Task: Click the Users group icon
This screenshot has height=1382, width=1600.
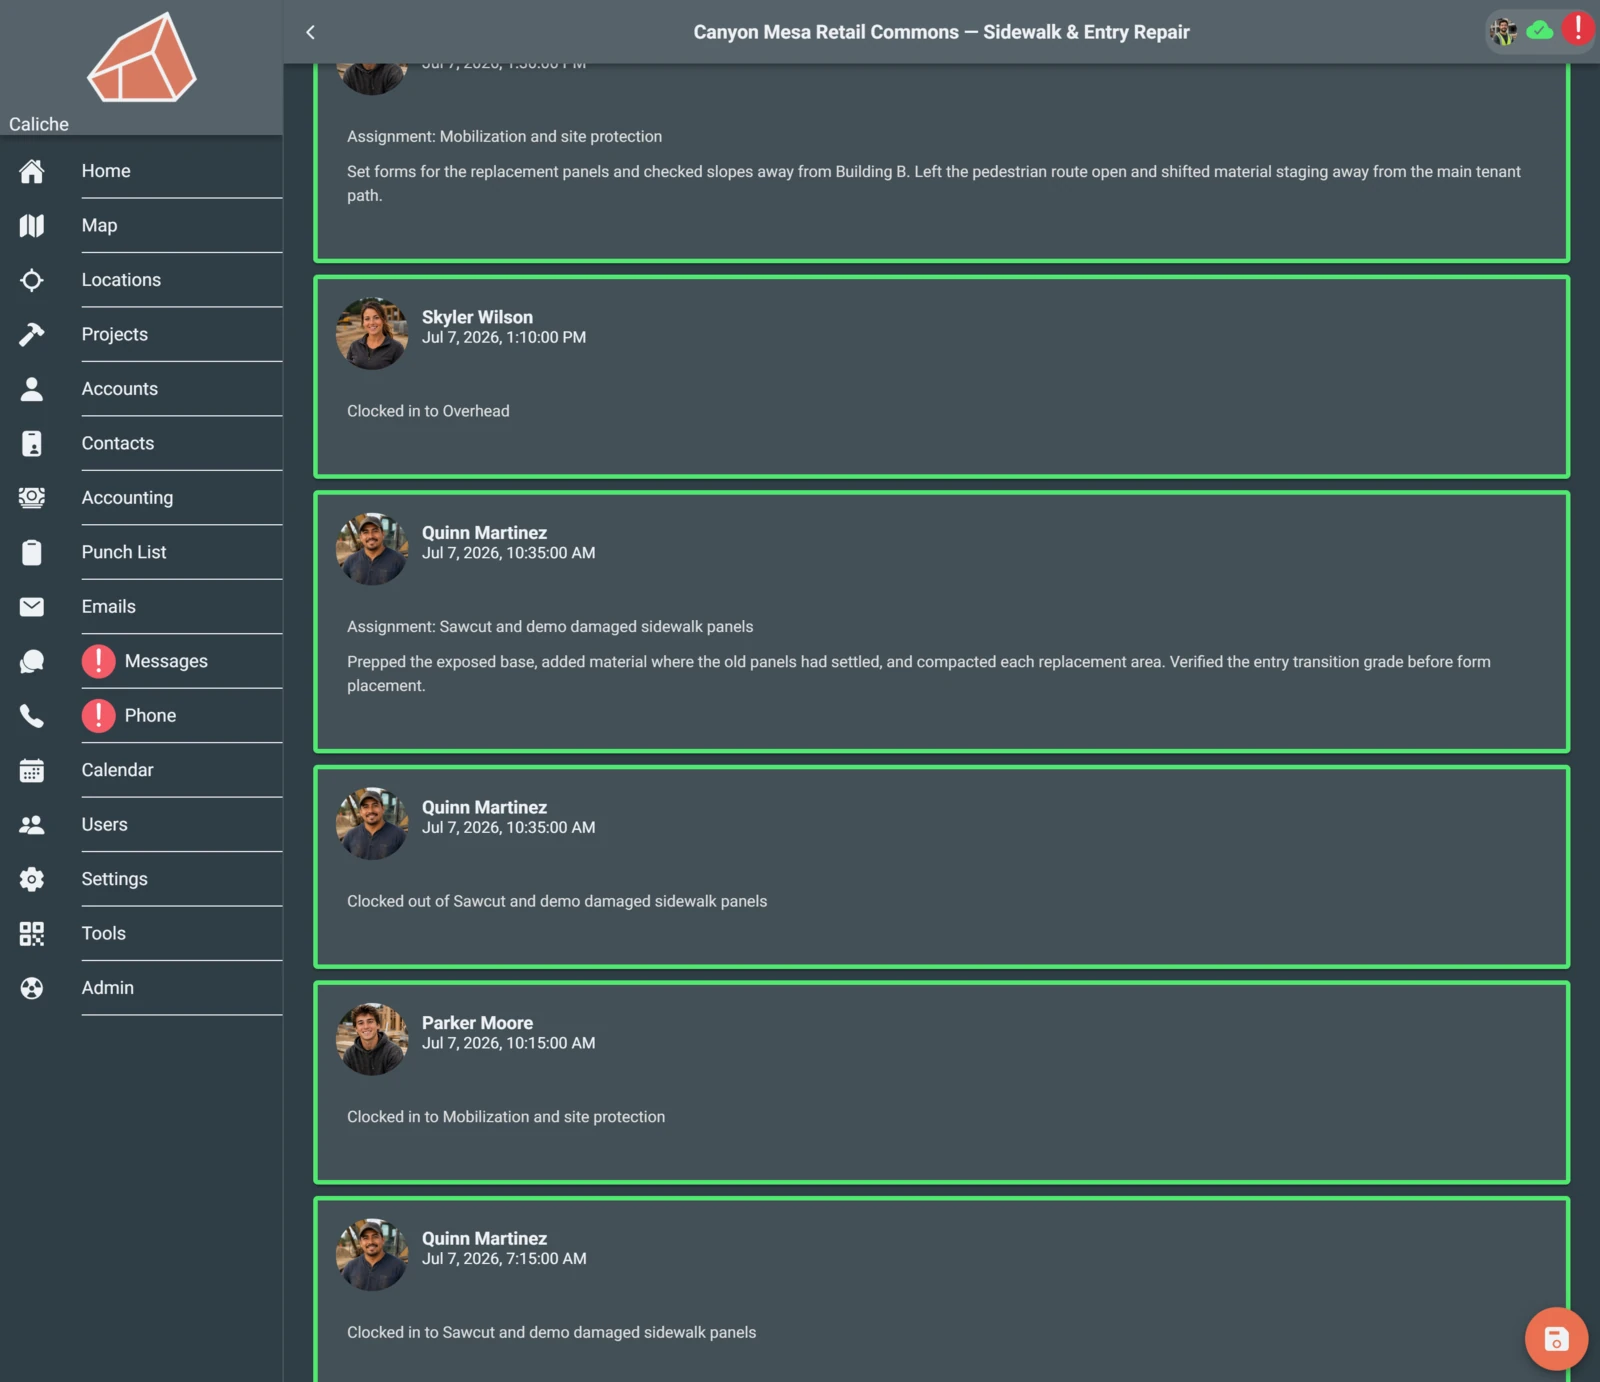Action: [32, 825]
